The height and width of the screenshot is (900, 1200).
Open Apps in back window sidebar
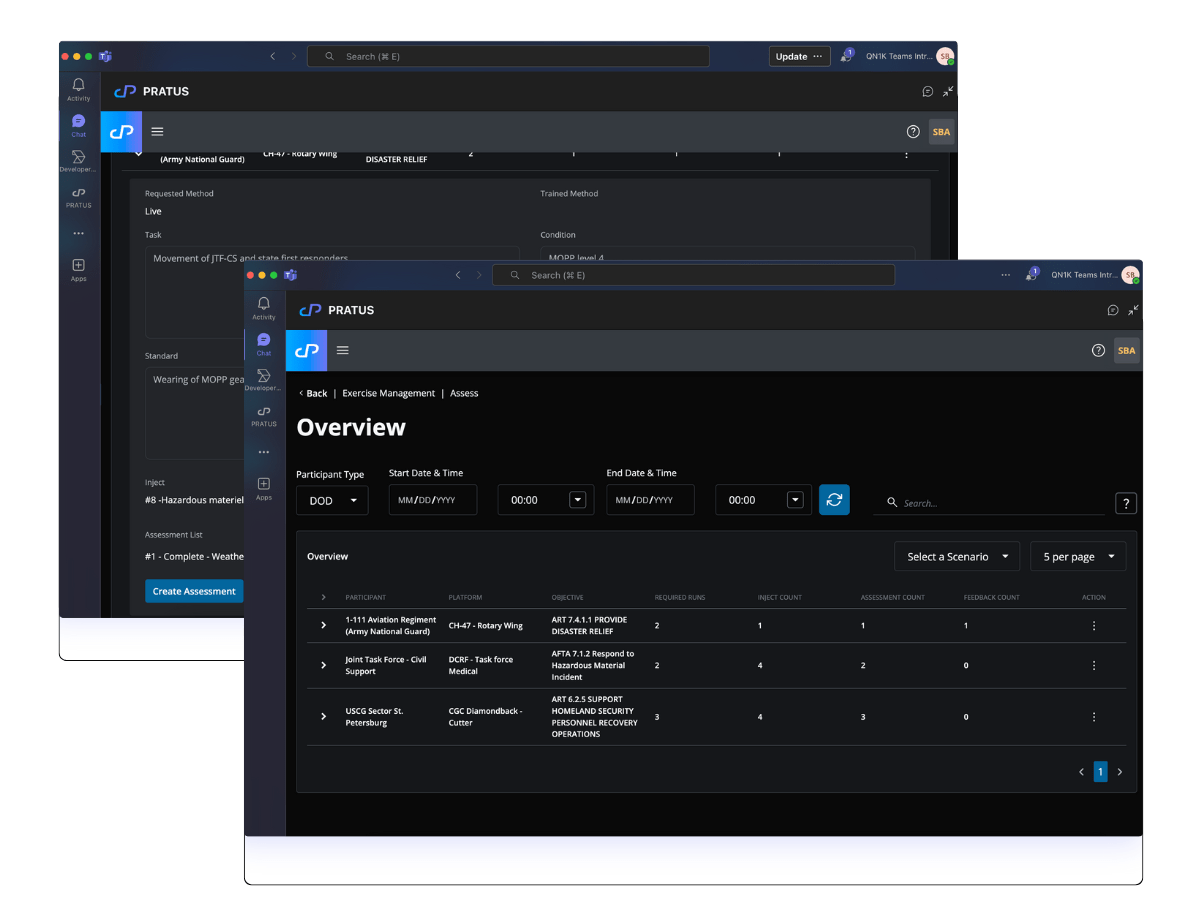[x=79, y=270]
